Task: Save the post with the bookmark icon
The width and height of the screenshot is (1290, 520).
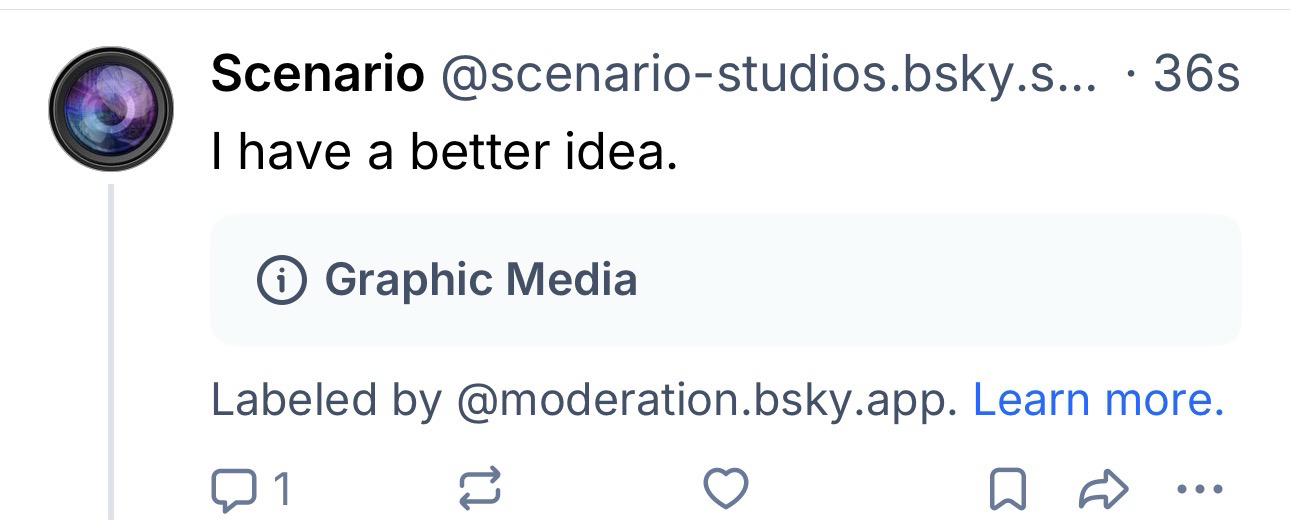Action: 1007,489
